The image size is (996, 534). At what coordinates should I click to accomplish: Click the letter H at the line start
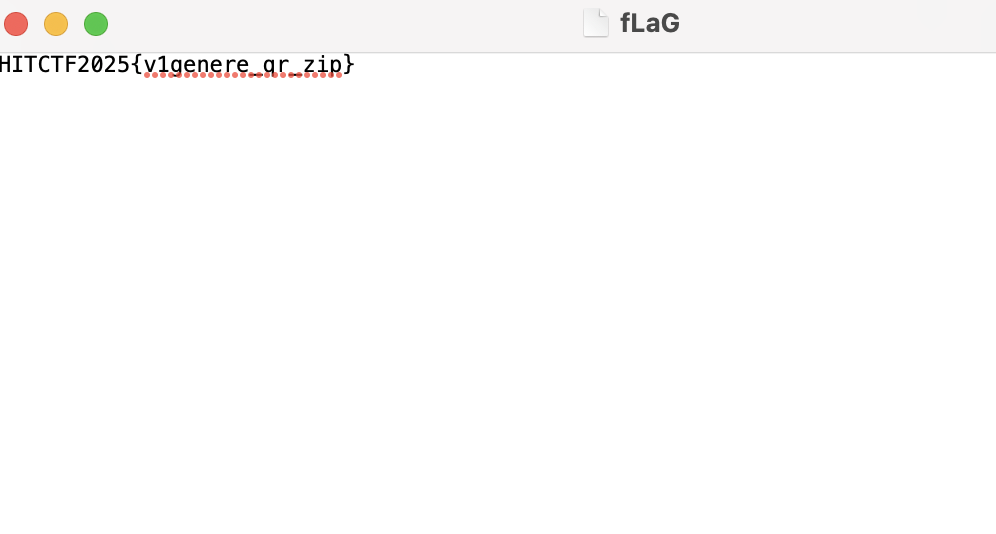[6, 64]
